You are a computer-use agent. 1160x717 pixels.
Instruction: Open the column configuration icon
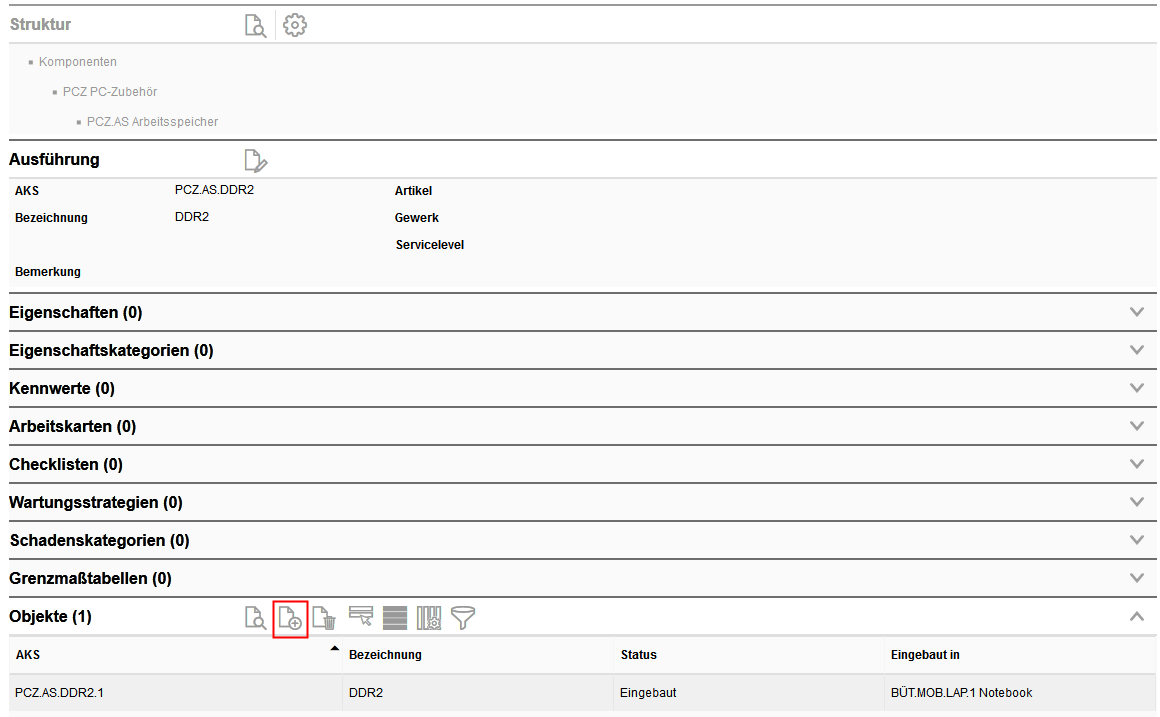coord(429,618)
